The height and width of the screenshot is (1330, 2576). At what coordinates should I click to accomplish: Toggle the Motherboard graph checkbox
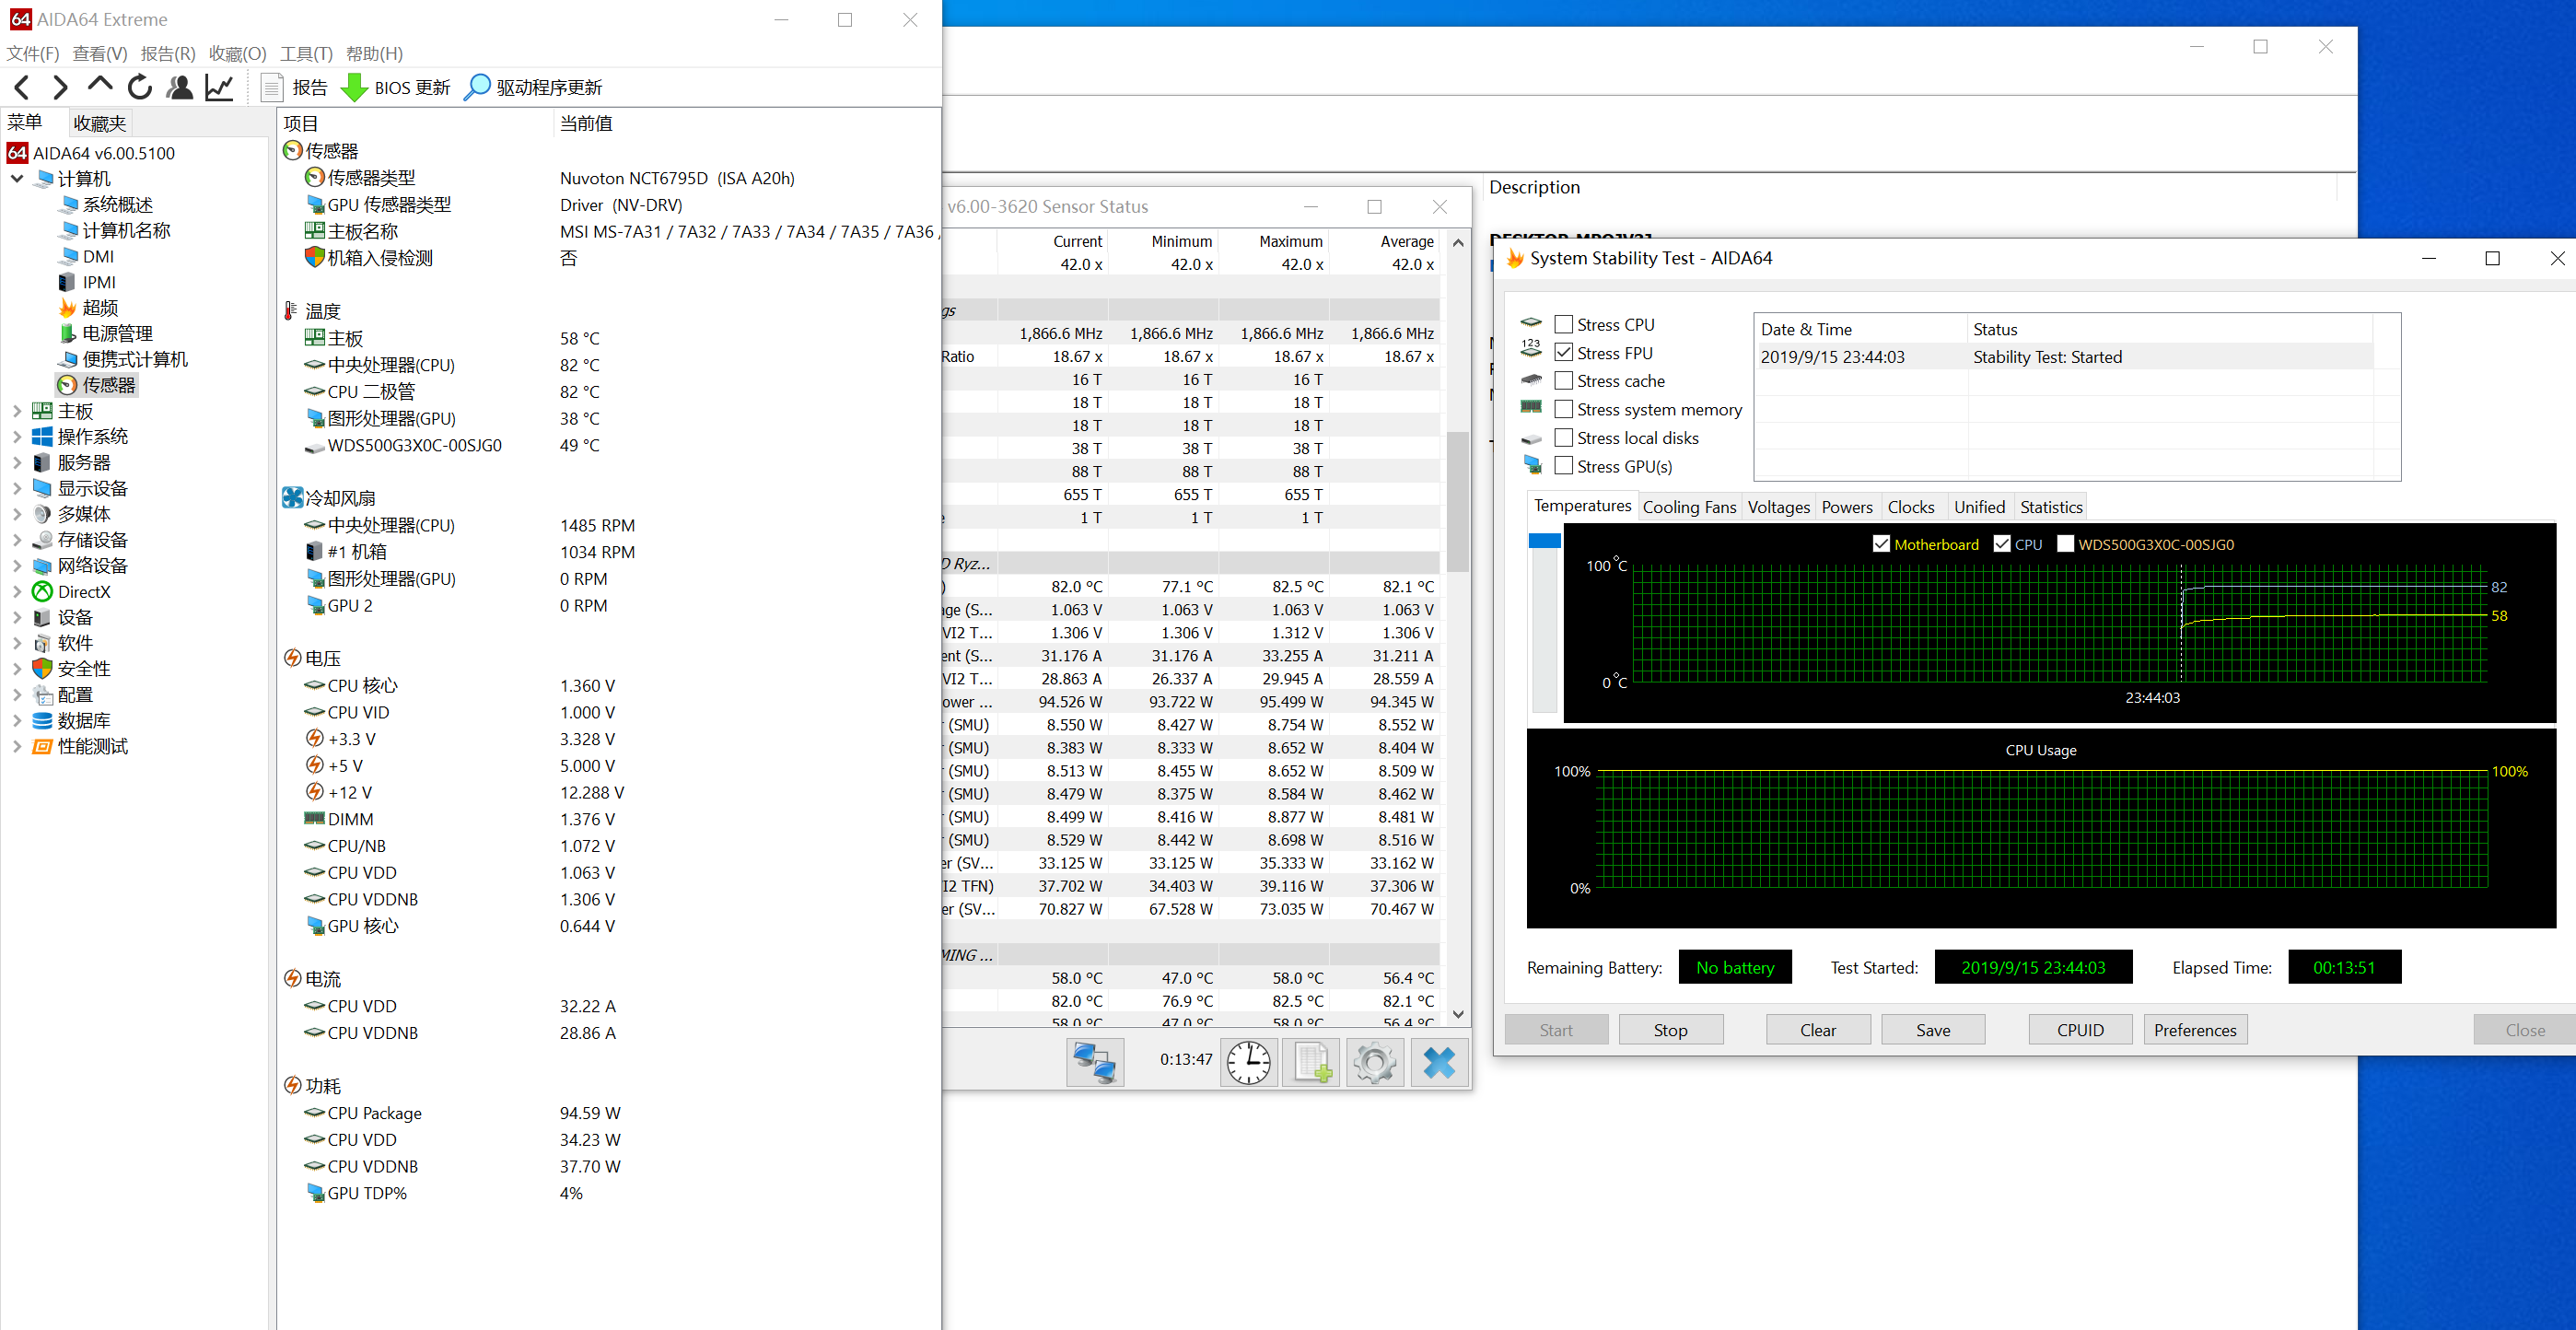pos(1881,544)
